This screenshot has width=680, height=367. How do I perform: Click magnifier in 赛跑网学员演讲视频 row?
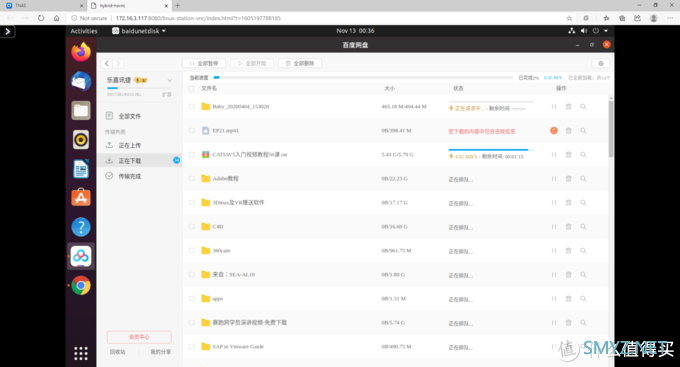[x=583, y=323]
